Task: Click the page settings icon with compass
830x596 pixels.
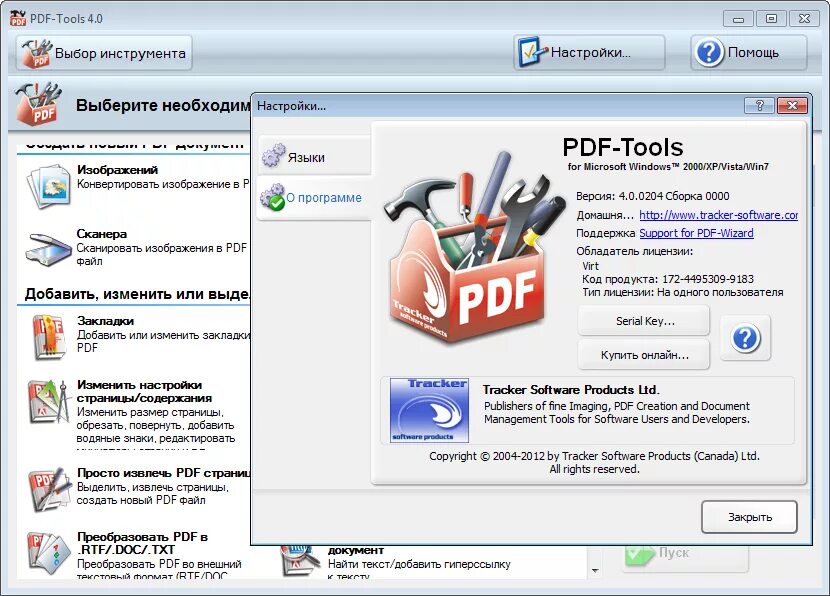Action: (x=49, y=402)
